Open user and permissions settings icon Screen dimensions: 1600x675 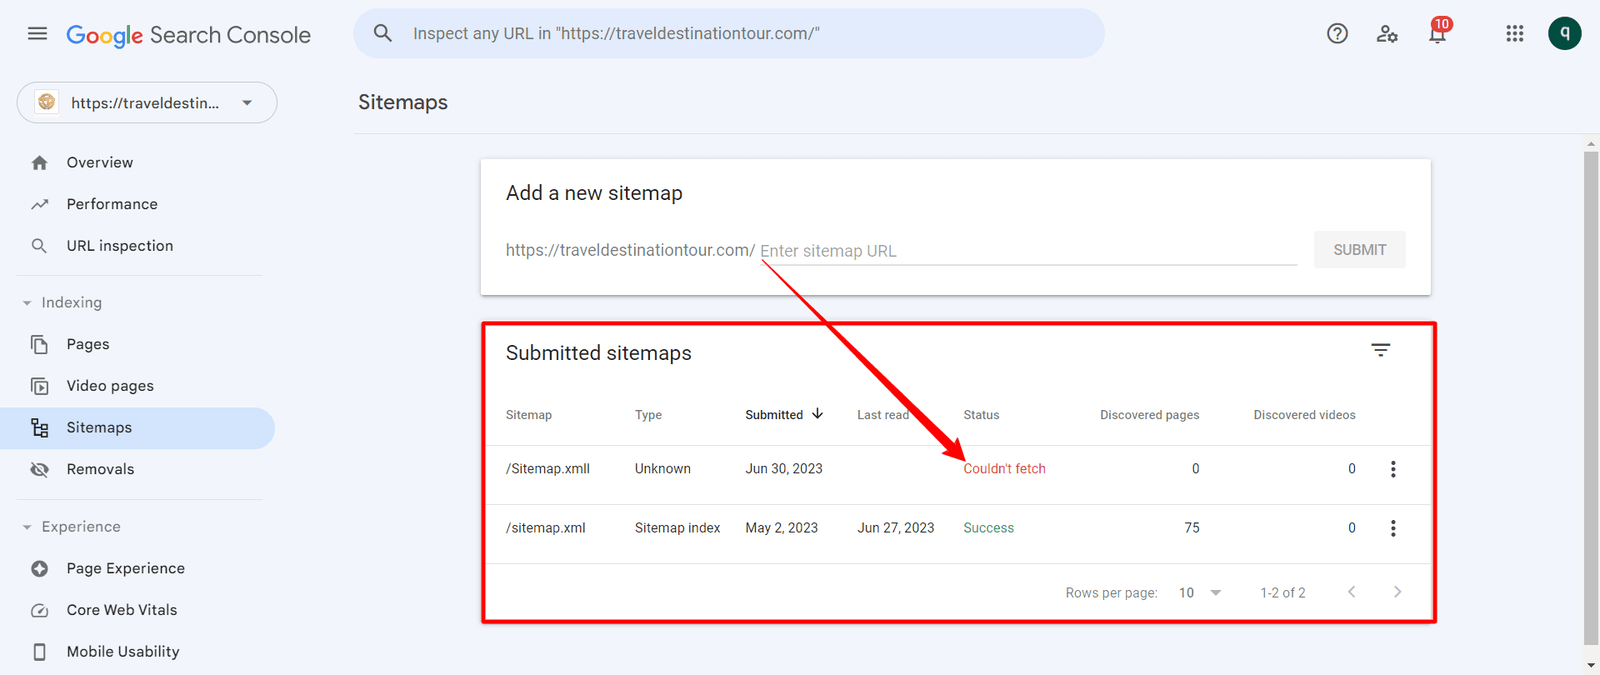pyautogui.click(x=1387, y=34)
